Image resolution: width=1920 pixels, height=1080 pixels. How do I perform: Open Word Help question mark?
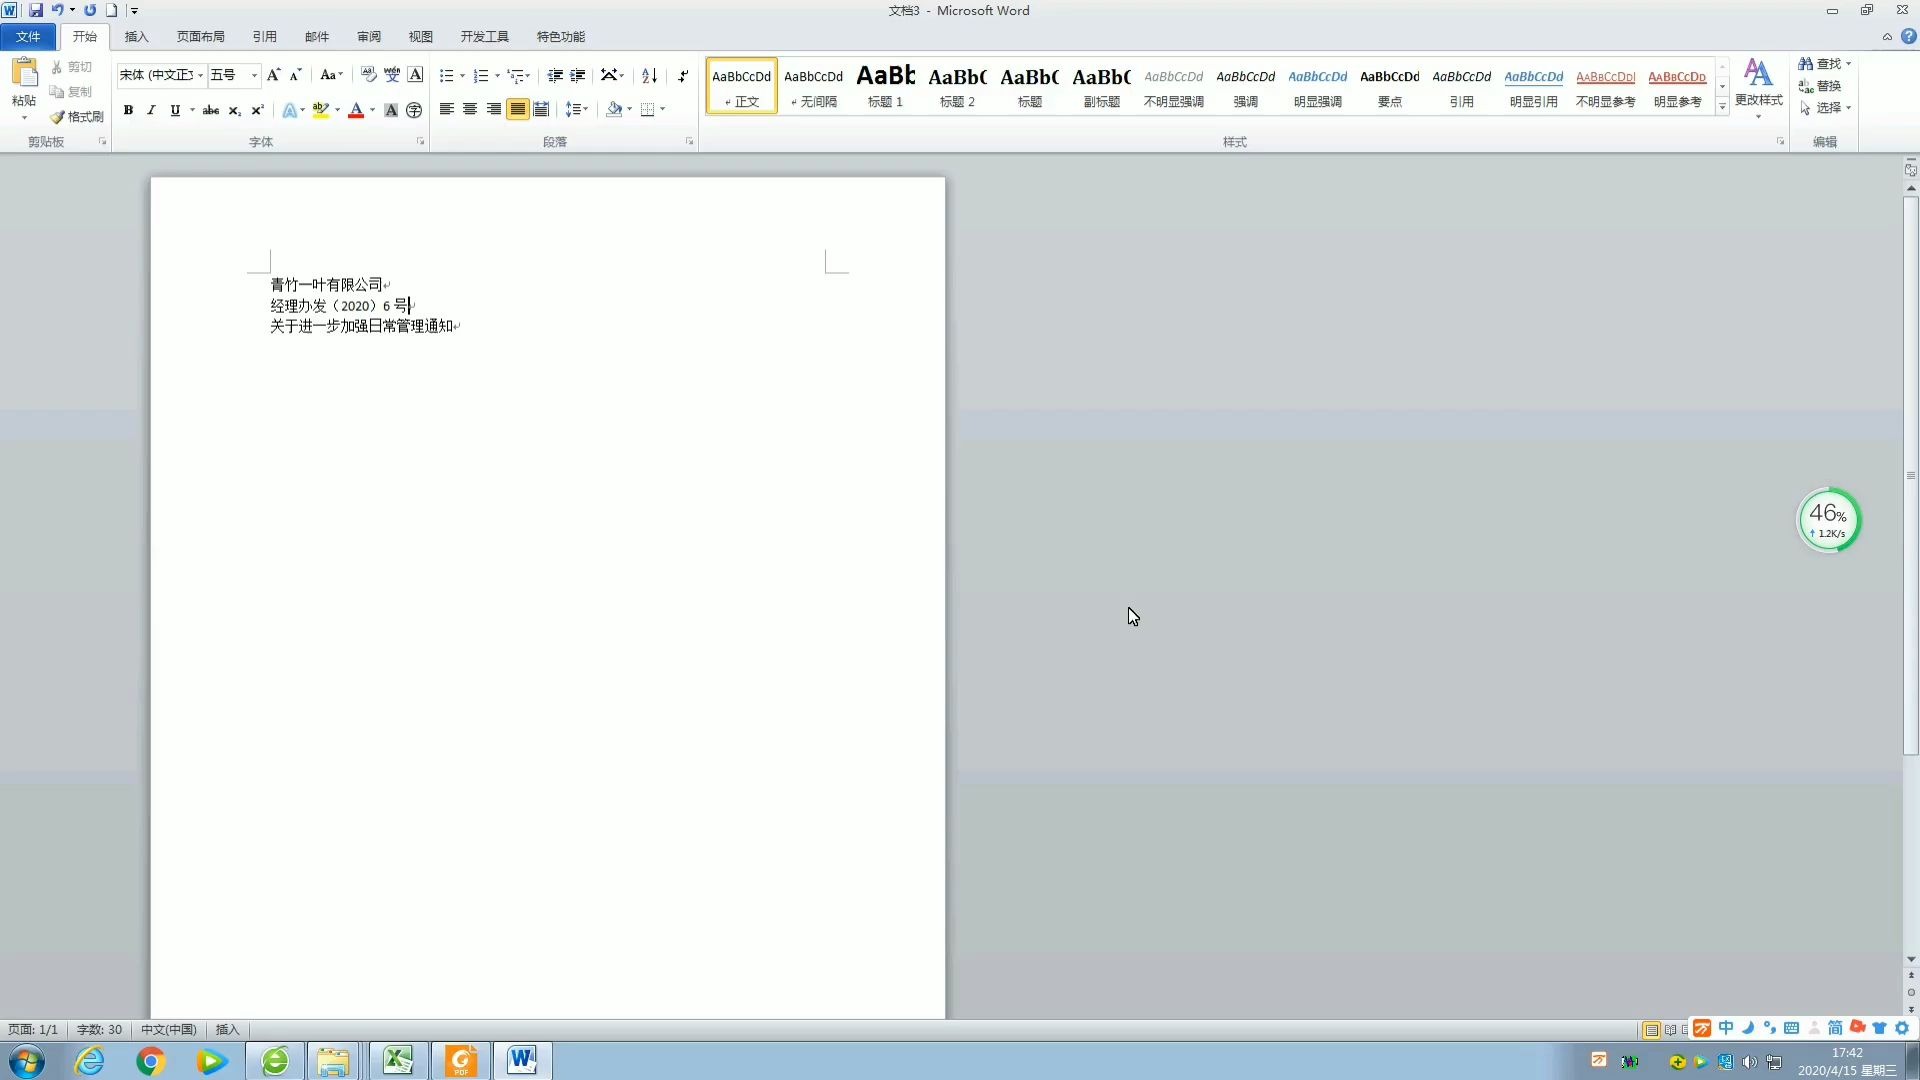[x=1908, y=36]
